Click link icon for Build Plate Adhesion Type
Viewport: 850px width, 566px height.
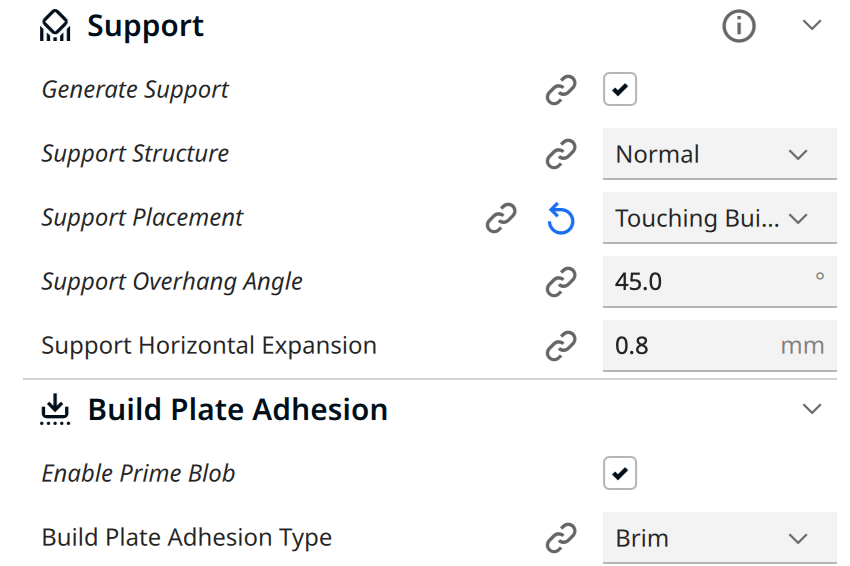[561, 538]
